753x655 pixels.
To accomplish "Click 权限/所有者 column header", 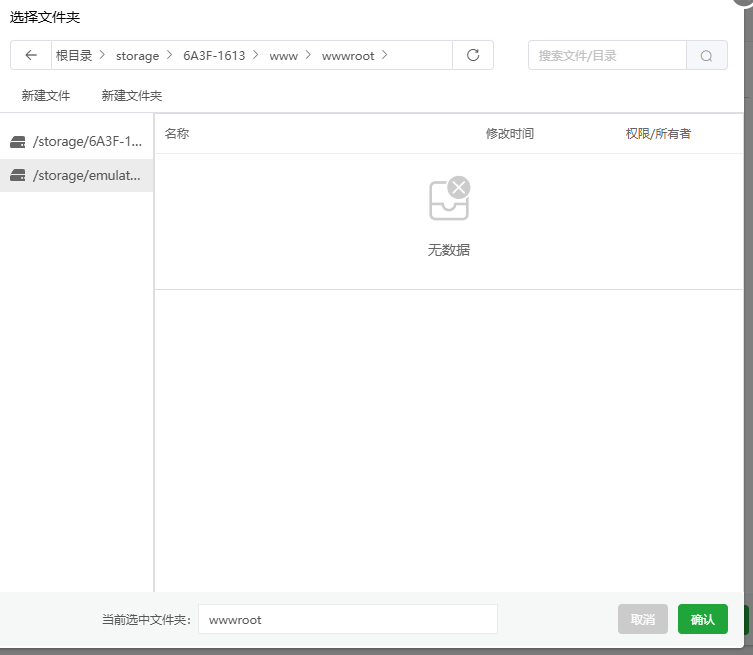I will tap(658, 133).
